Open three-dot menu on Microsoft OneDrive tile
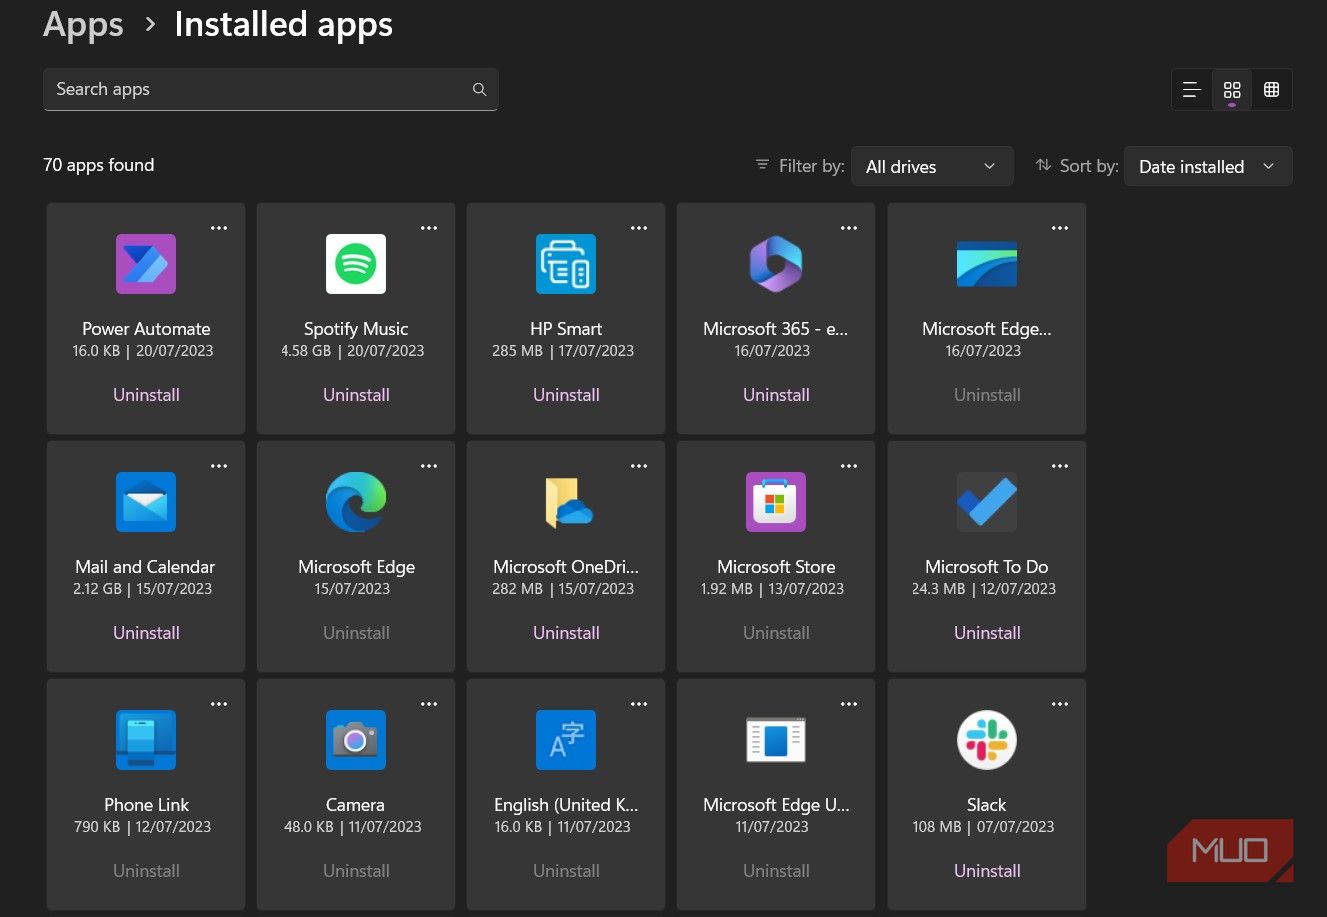The image size is (1327, 917). pos(639,466)
